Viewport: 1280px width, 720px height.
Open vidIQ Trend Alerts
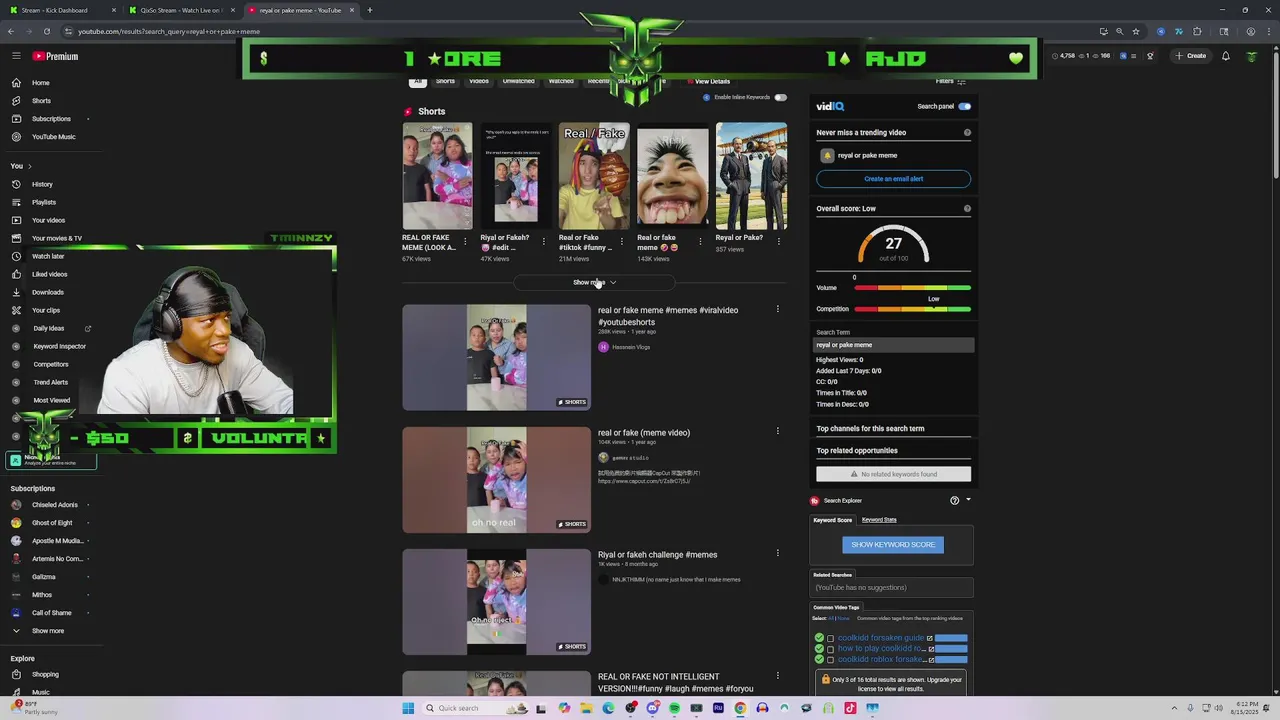tap(51, 382)
